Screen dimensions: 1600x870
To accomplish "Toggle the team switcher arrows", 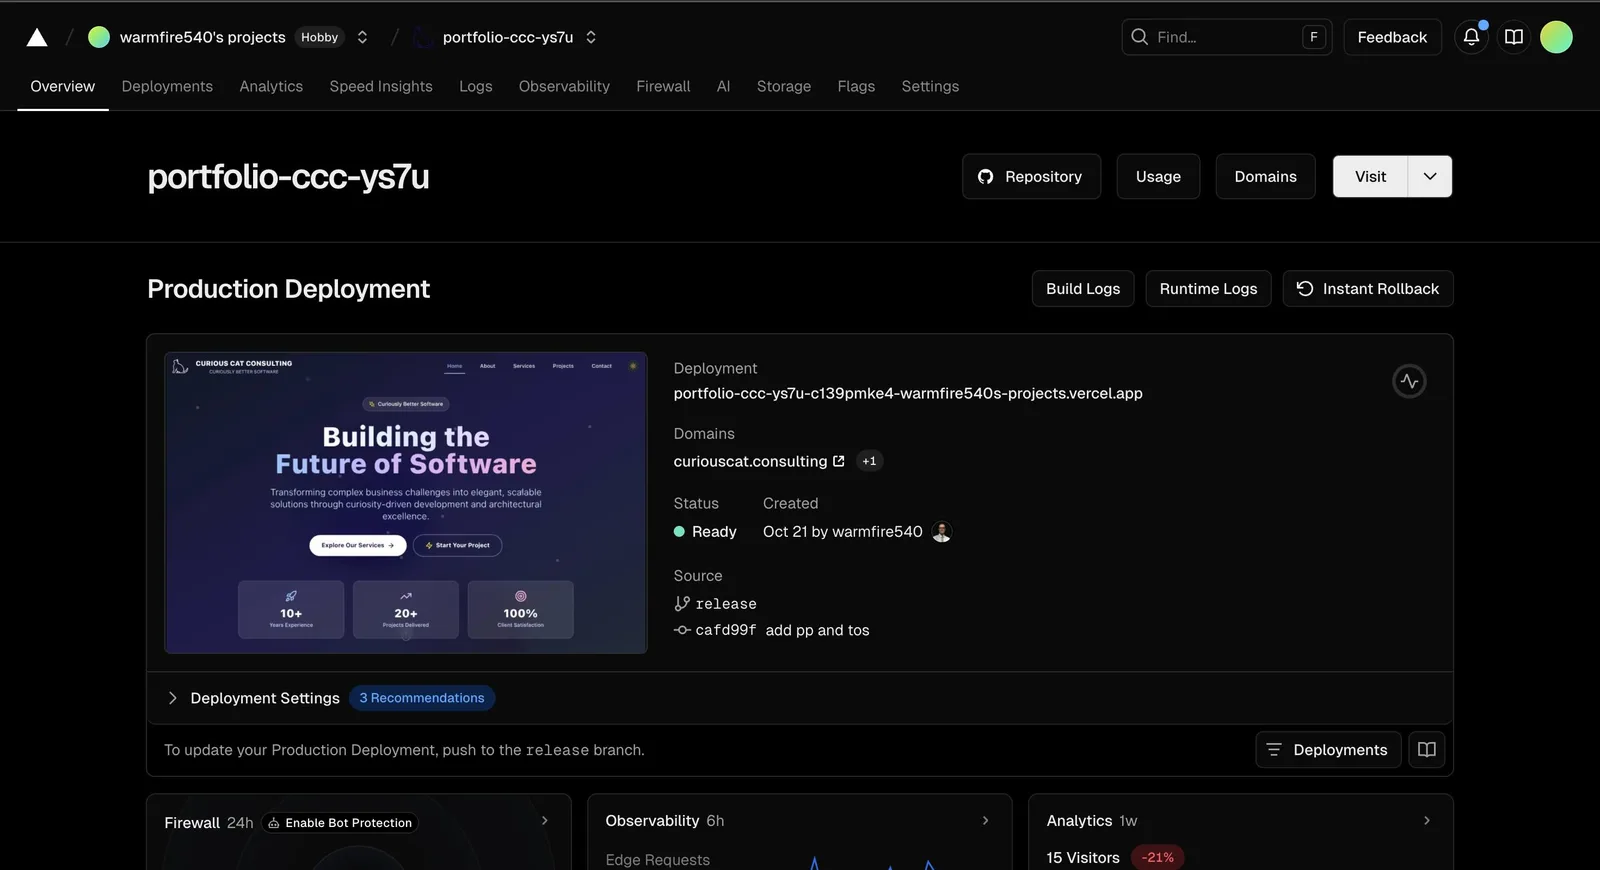I will click(362, 37).
